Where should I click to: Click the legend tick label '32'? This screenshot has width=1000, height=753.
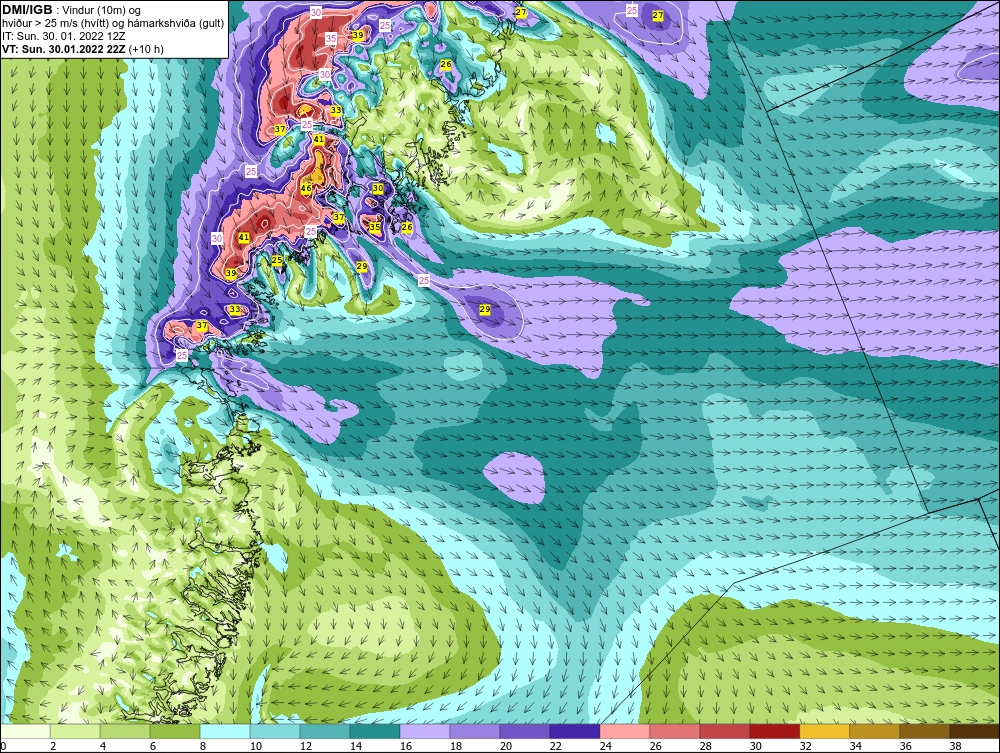pos(805,746)
